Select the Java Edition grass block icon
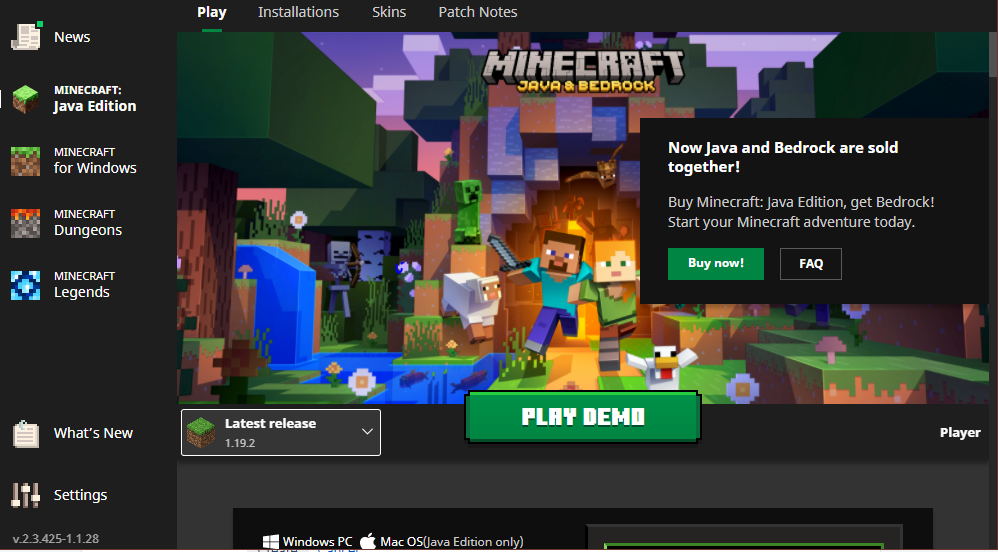Viewport: 998px width, 552px height. (25, 99)
